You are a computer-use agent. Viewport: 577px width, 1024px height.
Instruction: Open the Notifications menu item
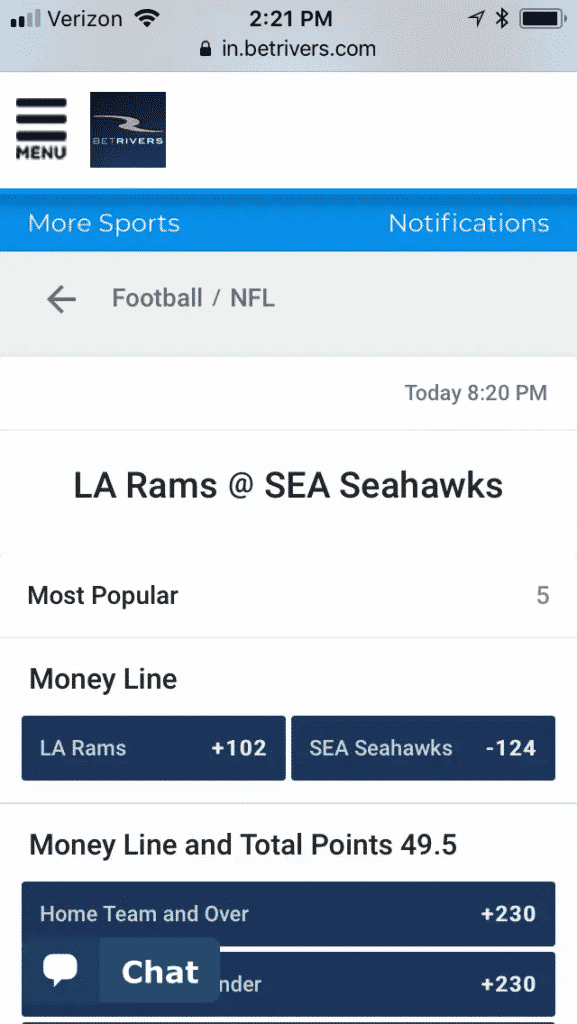tap(468, 223)
